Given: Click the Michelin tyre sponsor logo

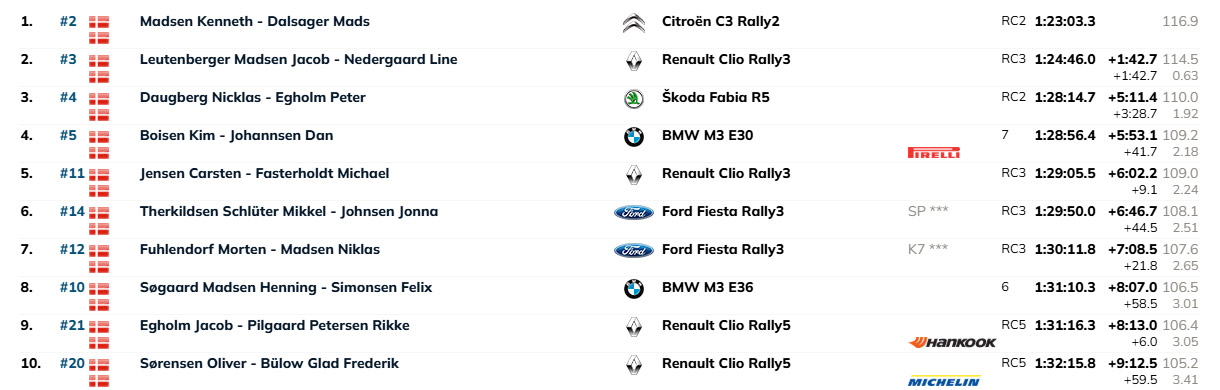Looking at the screenshot, I should click(x=944, y=381).
